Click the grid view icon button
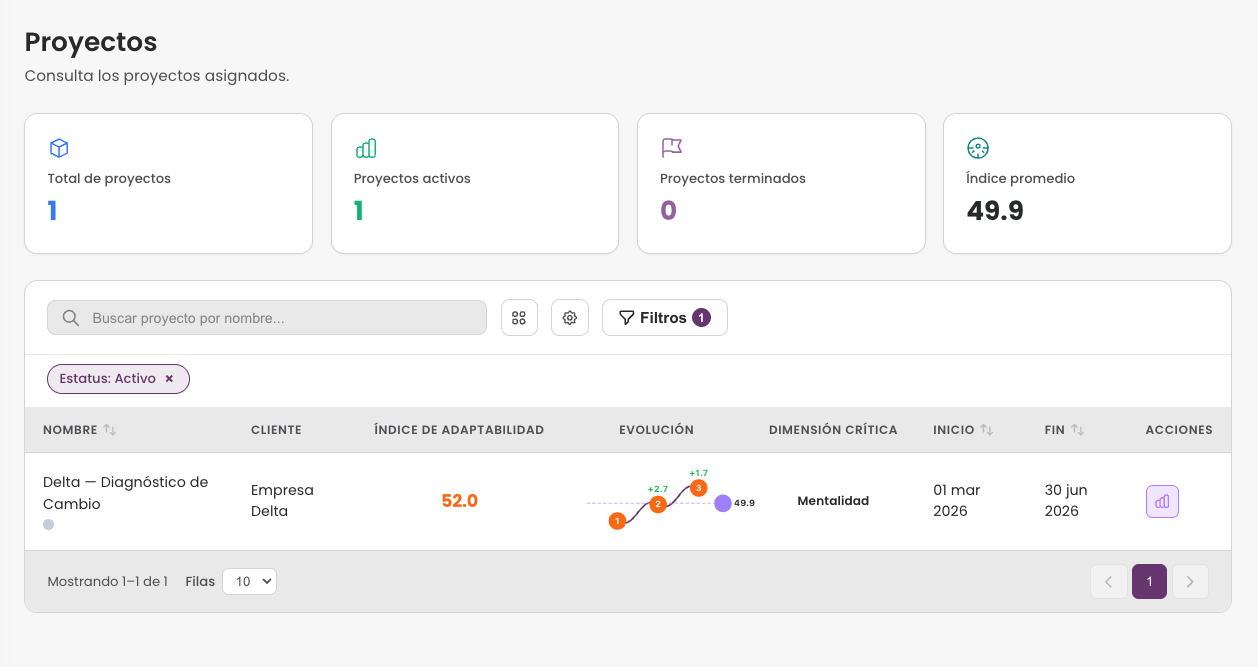 pos(519,318)
